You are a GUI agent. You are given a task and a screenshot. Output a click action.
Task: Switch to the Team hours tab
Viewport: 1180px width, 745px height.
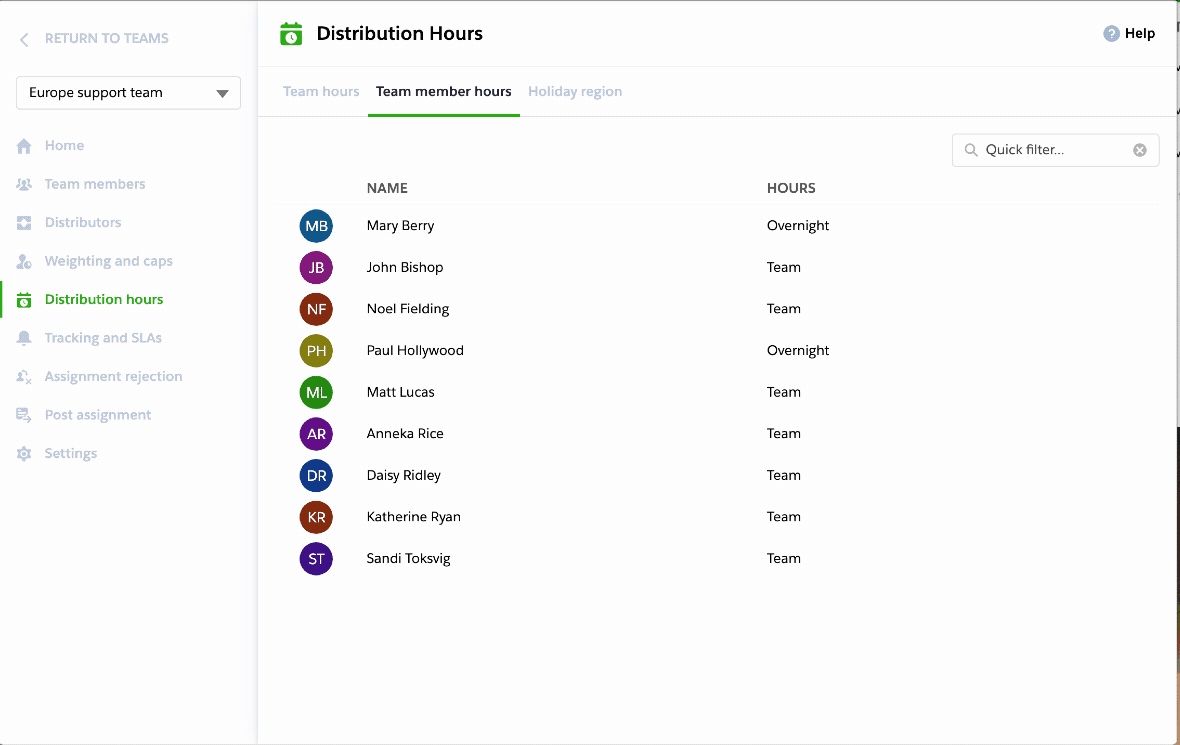[x=321, y=92]
